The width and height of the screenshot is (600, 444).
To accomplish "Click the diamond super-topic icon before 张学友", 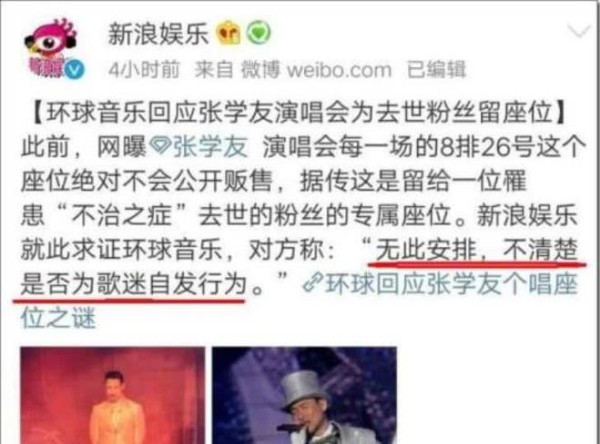I will (160, 147).
